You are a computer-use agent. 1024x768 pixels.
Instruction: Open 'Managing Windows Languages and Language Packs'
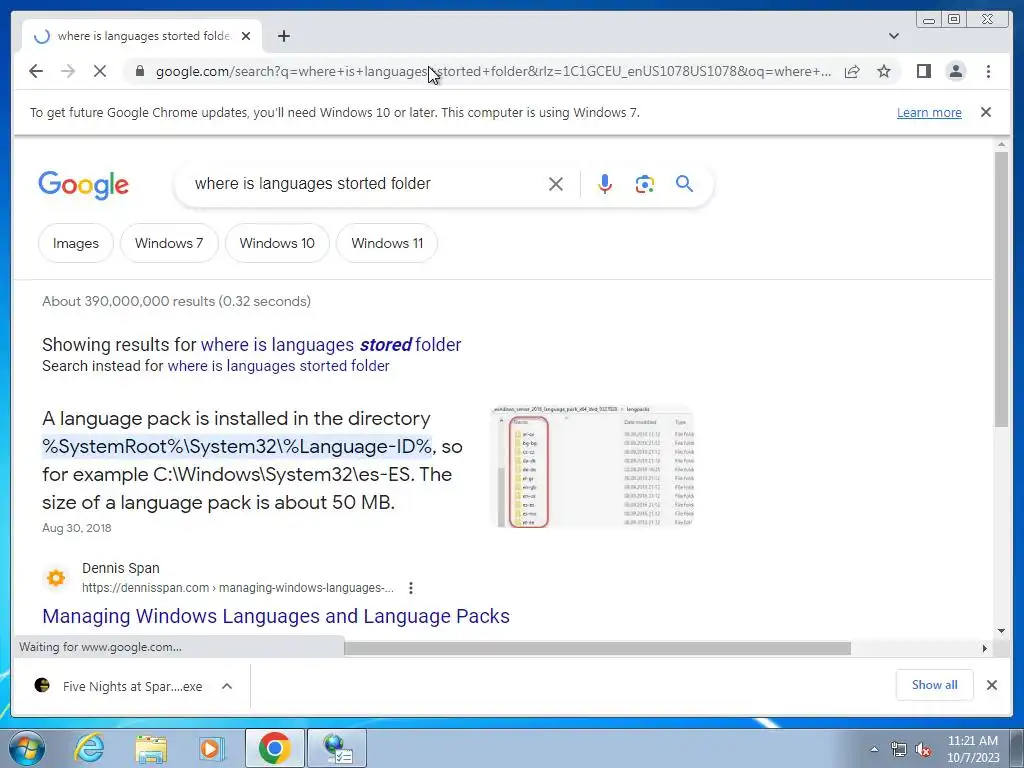276,616
